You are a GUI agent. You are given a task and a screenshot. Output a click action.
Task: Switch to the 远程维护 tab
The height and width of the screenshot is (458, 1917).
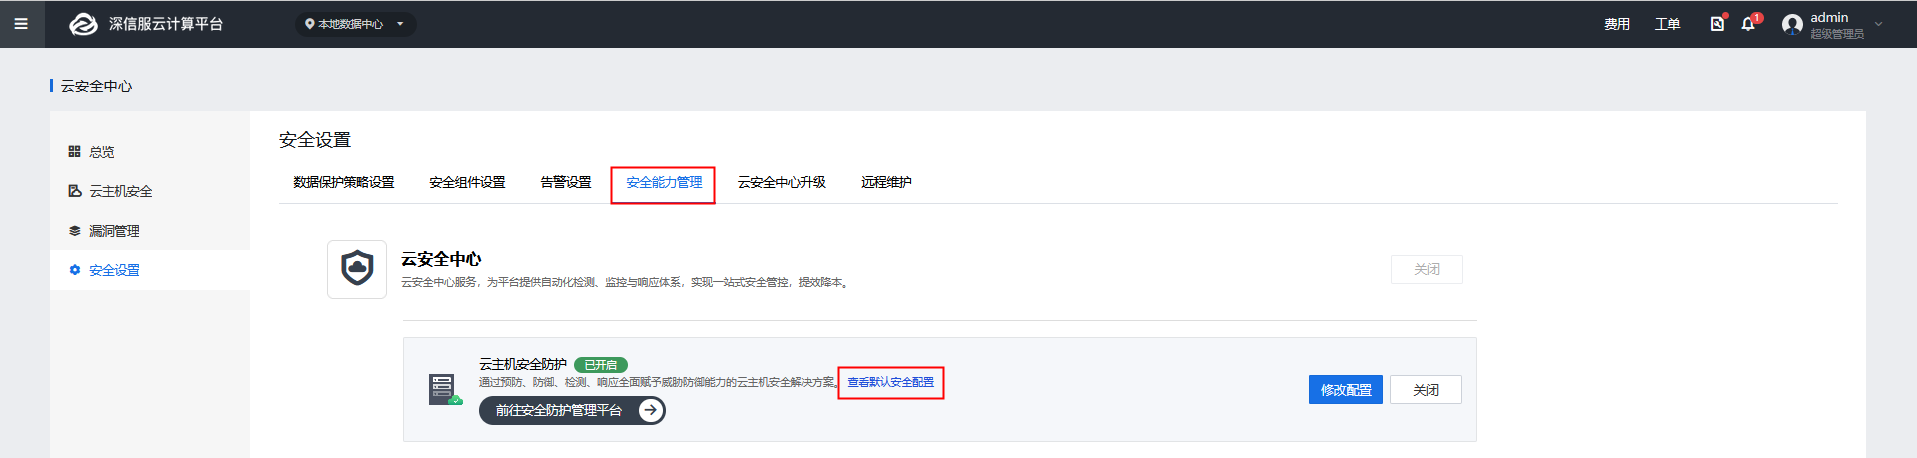coord(886,182)
